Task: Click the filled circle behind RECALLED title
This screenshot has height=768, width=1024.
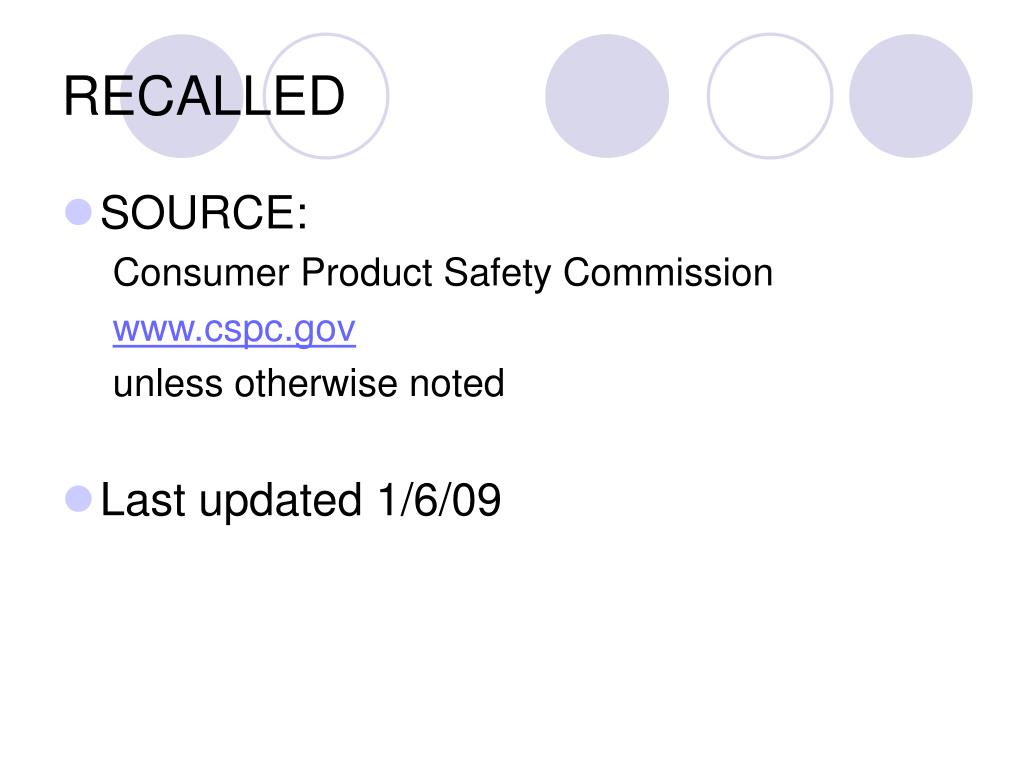Action: point(182,96)
